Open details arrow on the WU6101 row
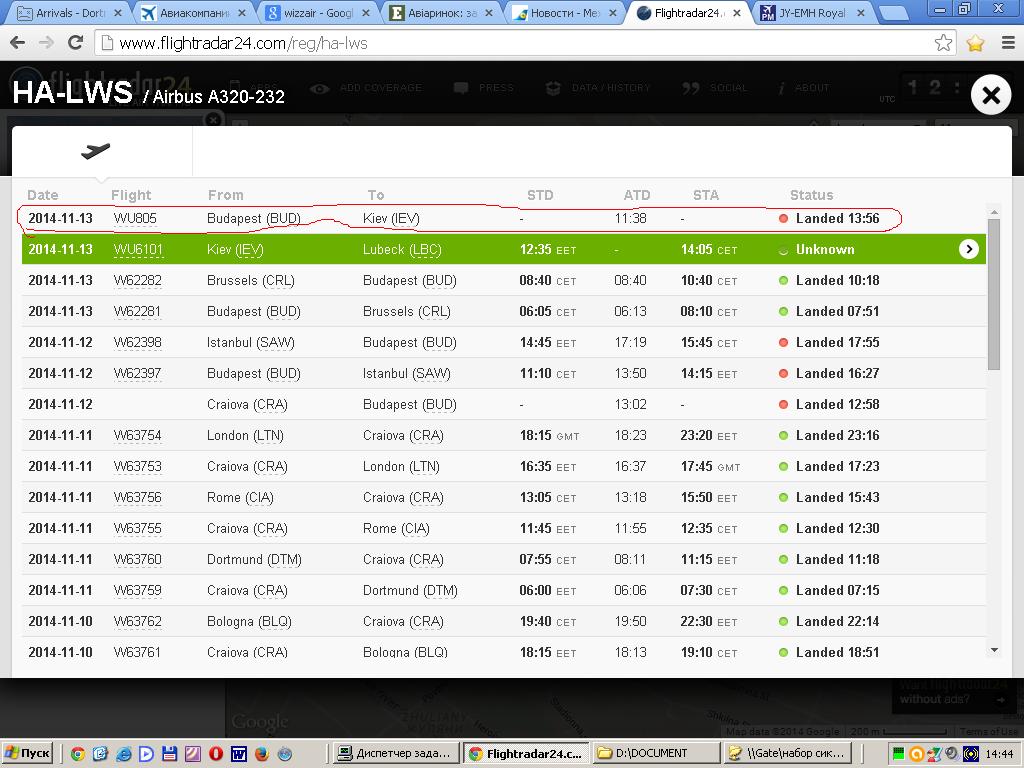This screenshot has height=768, width=1024. (968, 249)
